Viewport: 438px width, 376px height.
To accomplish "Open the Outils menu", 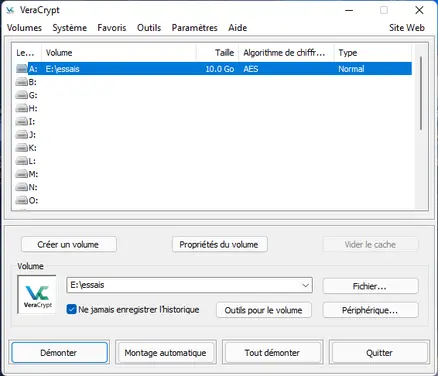I will pos(149,28).
